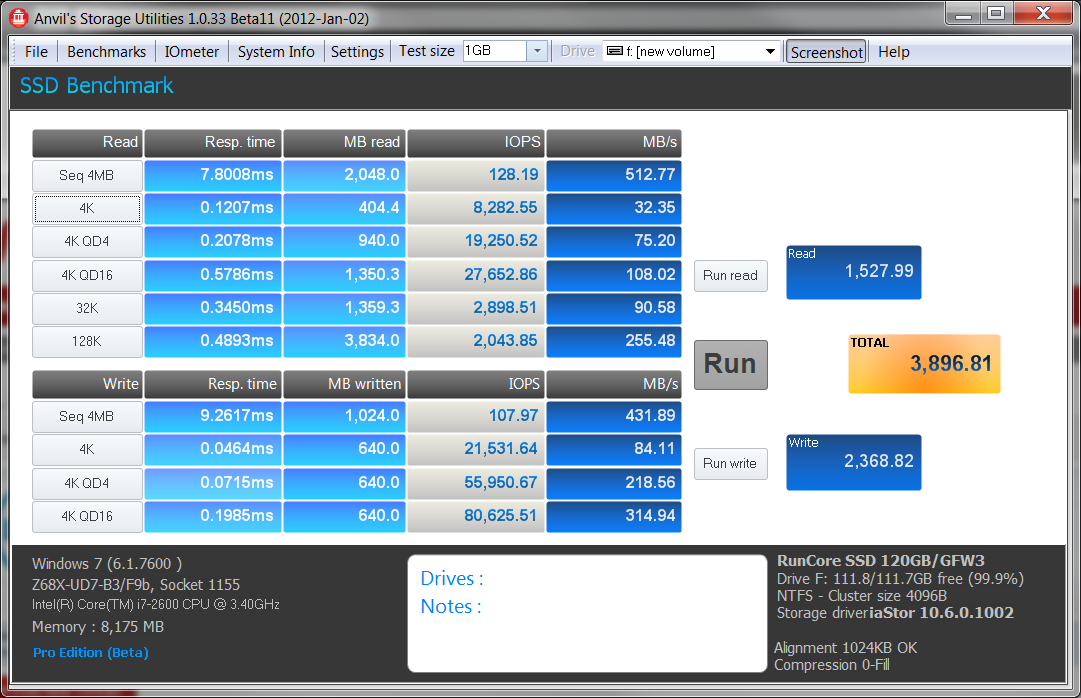The image size is (1081, 698).
Task: Click the Run read button
Action: pyautogui.click(x=730, y=276)
